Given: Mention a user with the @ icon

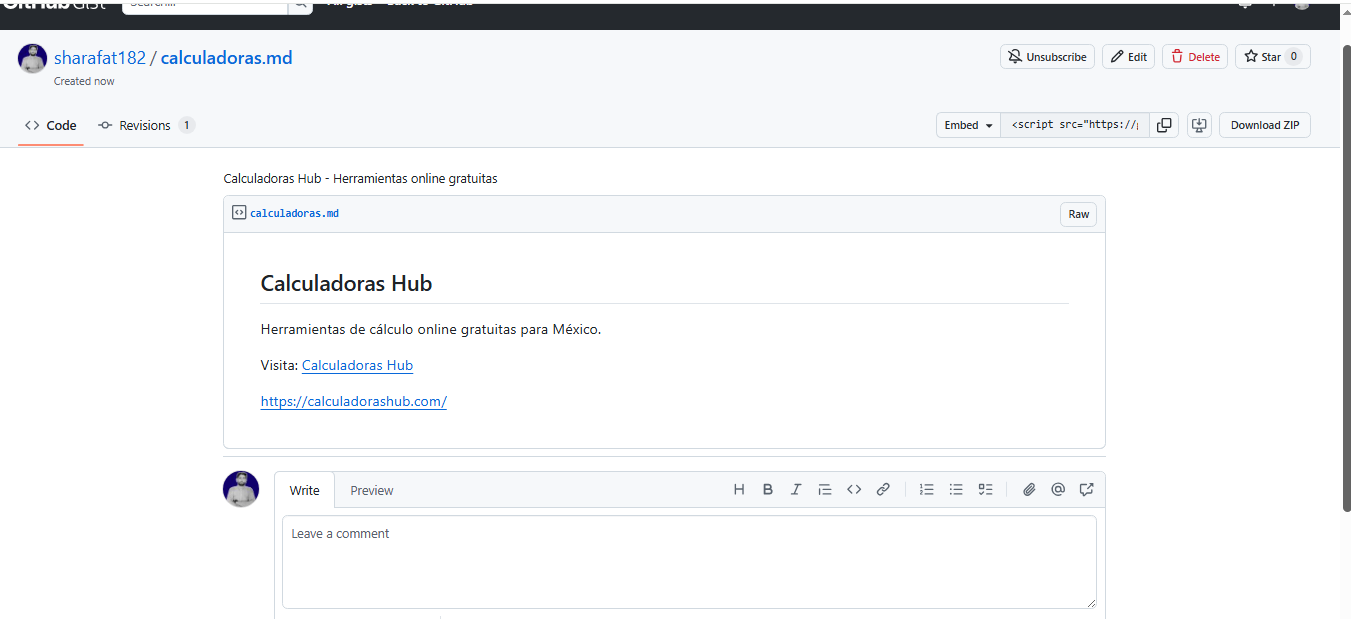Looking at the screenshot, I should click(1058, 489).
